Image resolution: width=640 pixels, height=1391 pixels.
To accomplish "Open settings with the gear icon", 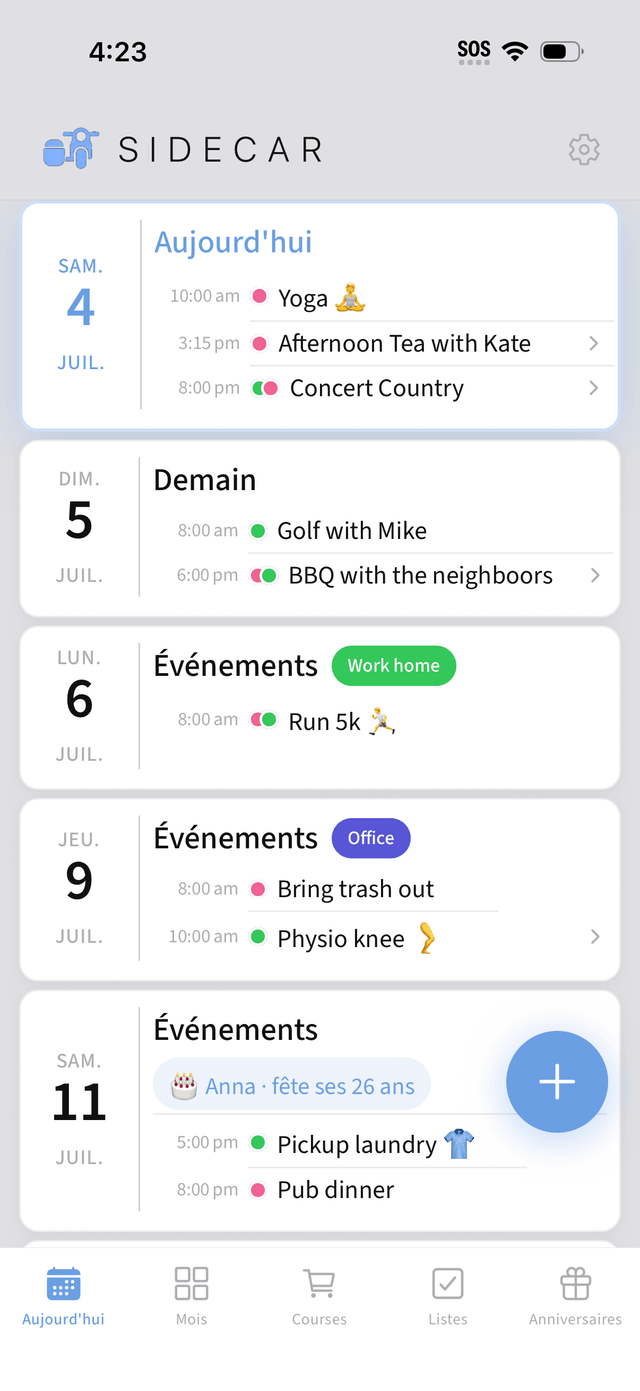I will [584, 150].
